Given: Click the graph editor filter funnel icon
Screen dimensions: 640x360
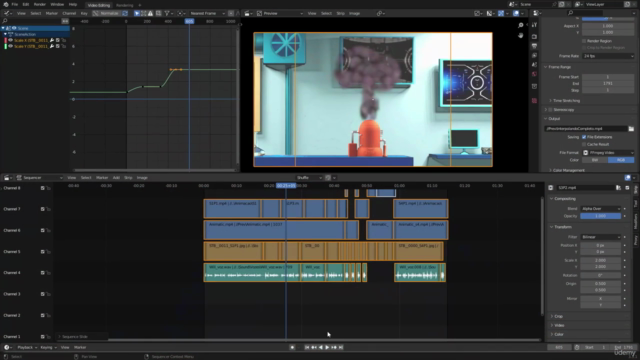Looking at the screenshot, I should [167, 13].
